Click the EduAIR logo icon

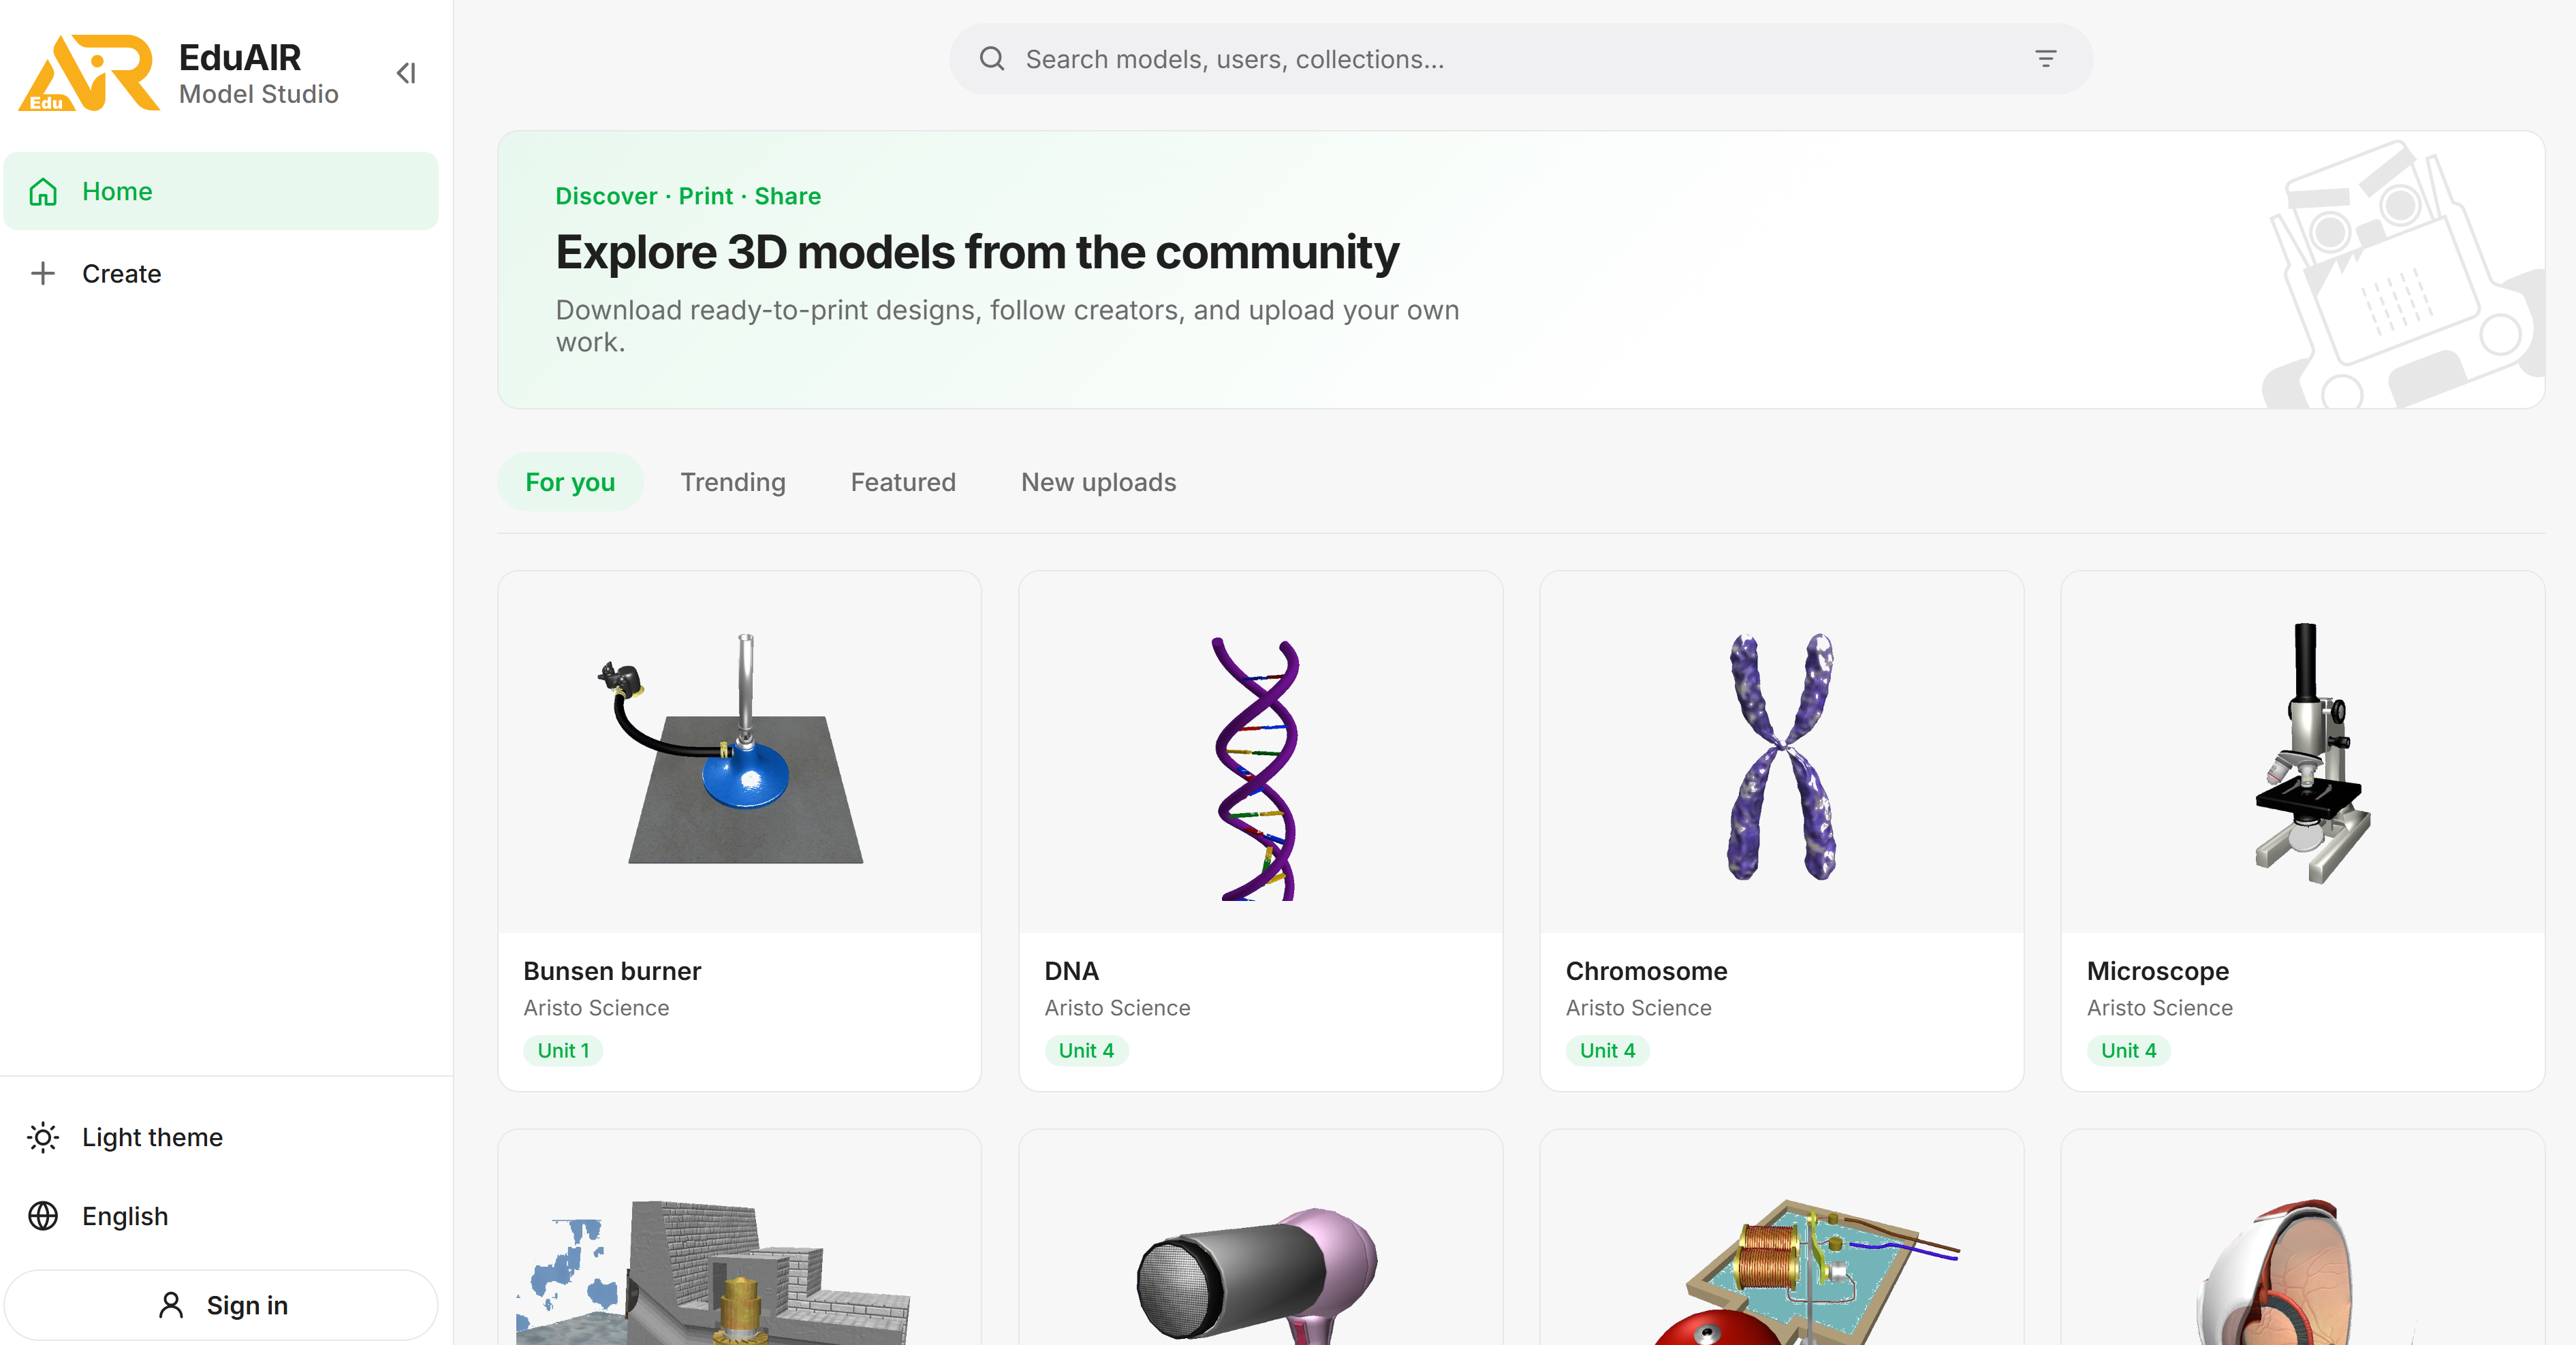[x=89, y=73]
